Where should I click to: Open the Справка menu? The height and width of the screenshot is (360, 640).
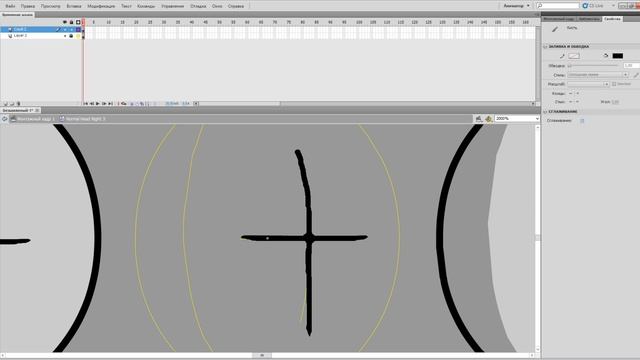pyautogui.click(x=236, y=6)
